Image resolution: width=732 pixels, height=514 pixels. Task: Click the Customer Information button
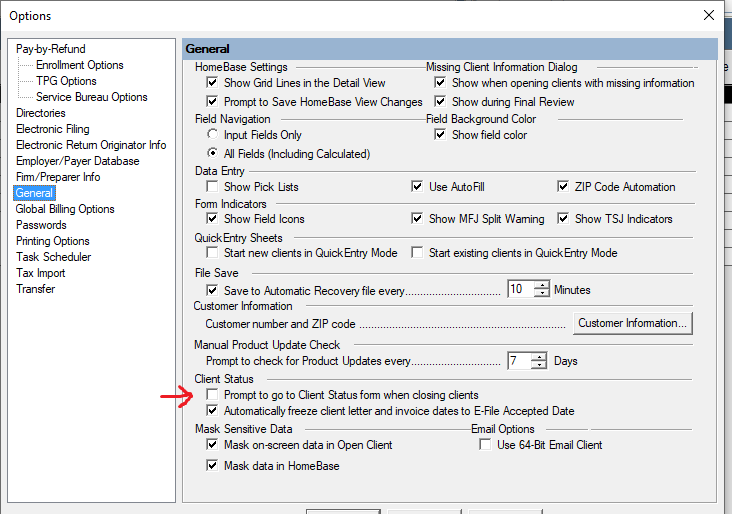click(x=632, y=323)
